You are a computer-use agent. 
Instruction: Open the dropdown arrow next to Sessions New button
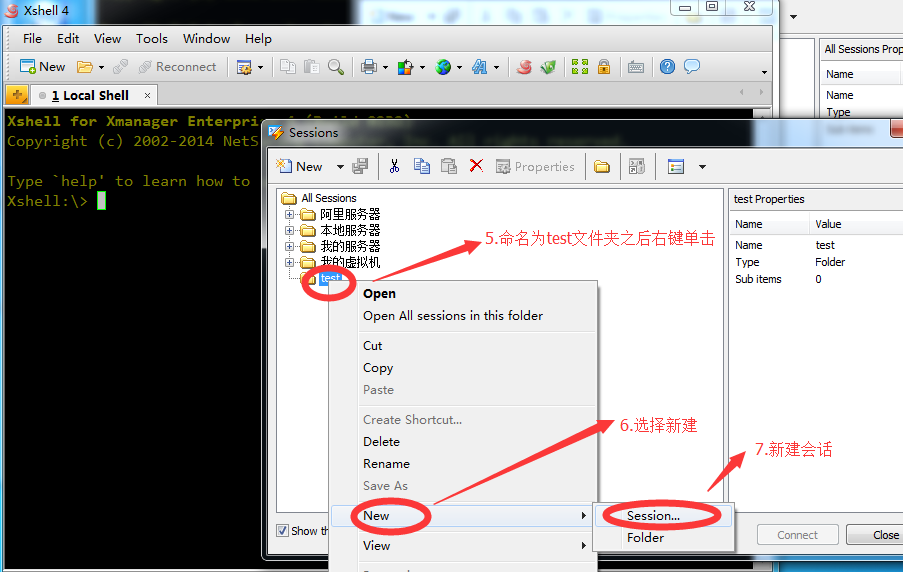(x=340, y=167)
